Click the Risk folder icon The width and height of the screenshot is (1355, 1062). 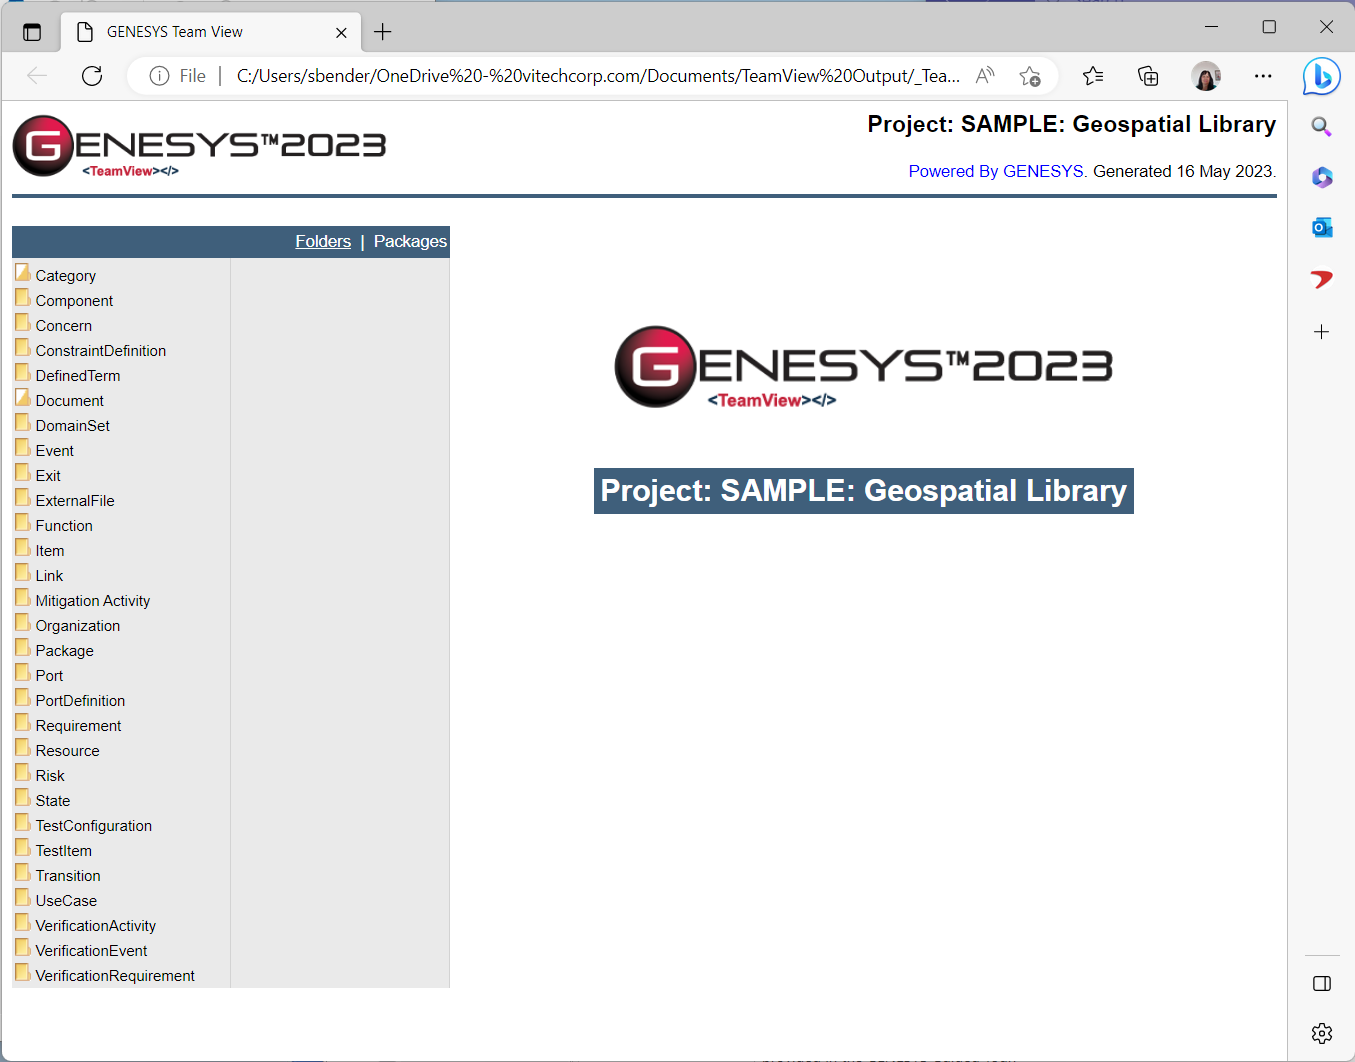tap(23, 773)
